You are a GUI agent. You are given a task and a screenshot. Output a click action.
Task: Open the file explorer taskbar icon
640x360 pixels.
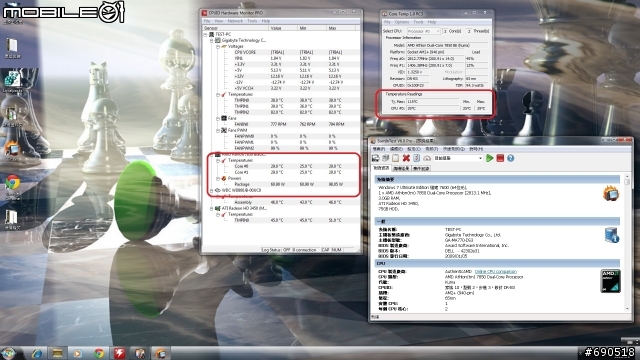(57, 353)
